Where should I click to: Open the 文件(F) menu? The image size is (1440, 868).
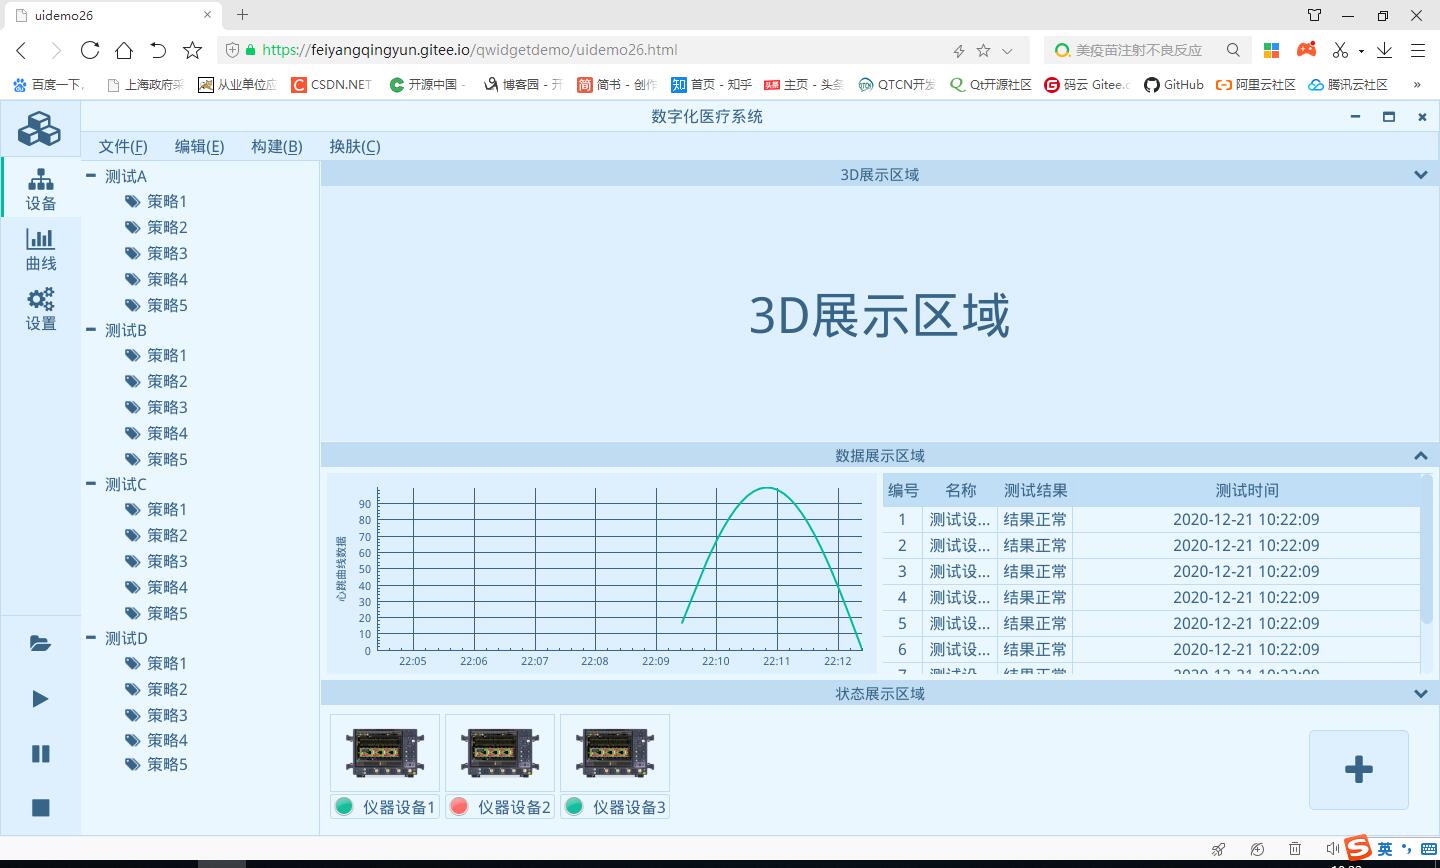[x=123, y=147]
